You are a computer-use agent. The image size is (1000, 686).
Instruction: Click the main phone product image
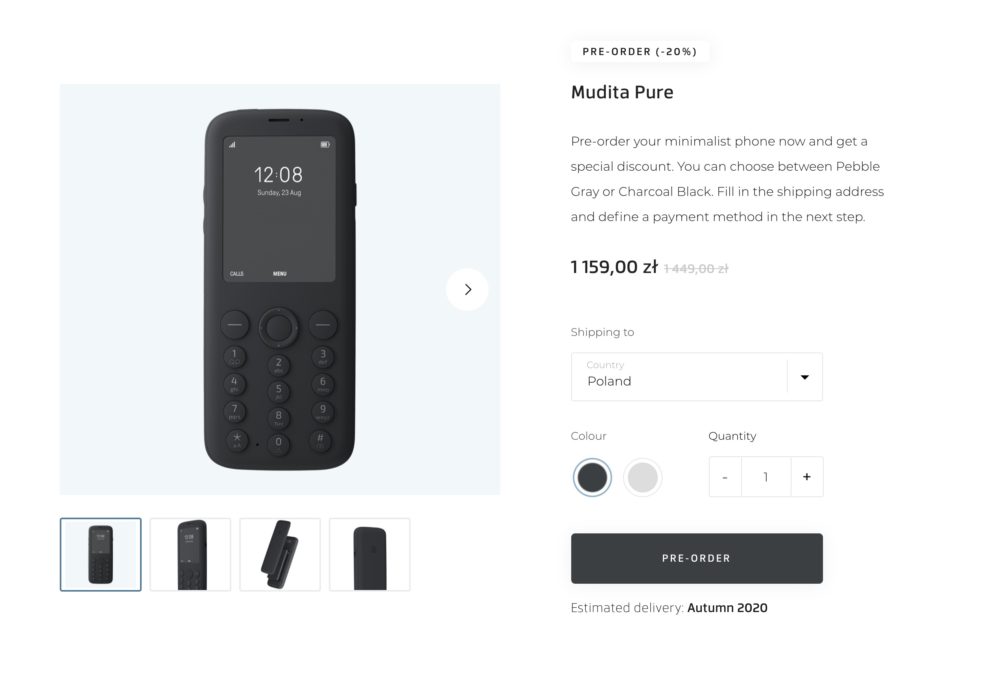(x=280, y=289)
